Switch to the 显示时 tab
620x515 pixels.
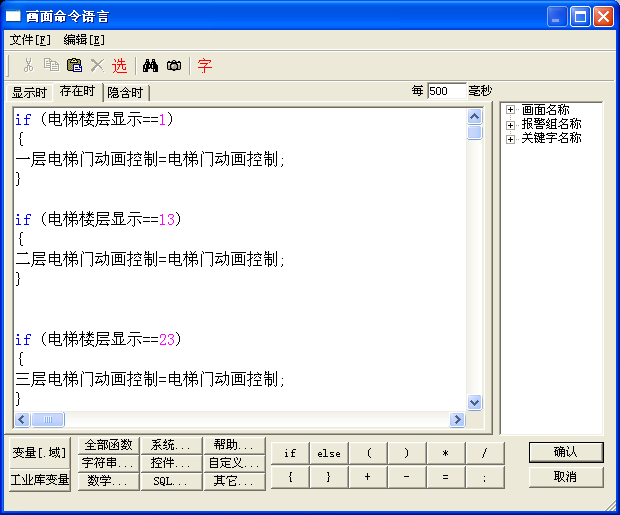(x=29, y=93)
